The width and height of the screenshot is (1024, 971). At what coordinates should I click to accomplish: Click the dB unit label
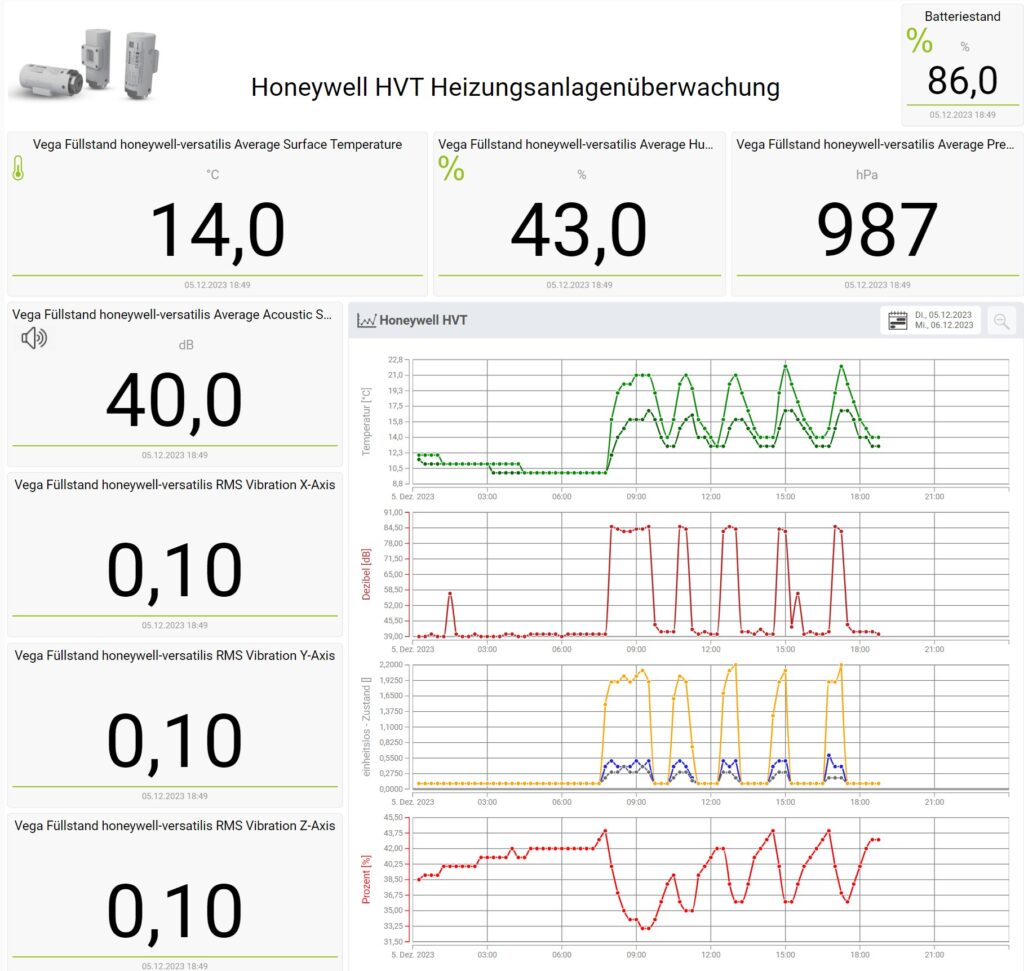click(x=186, y=345)
